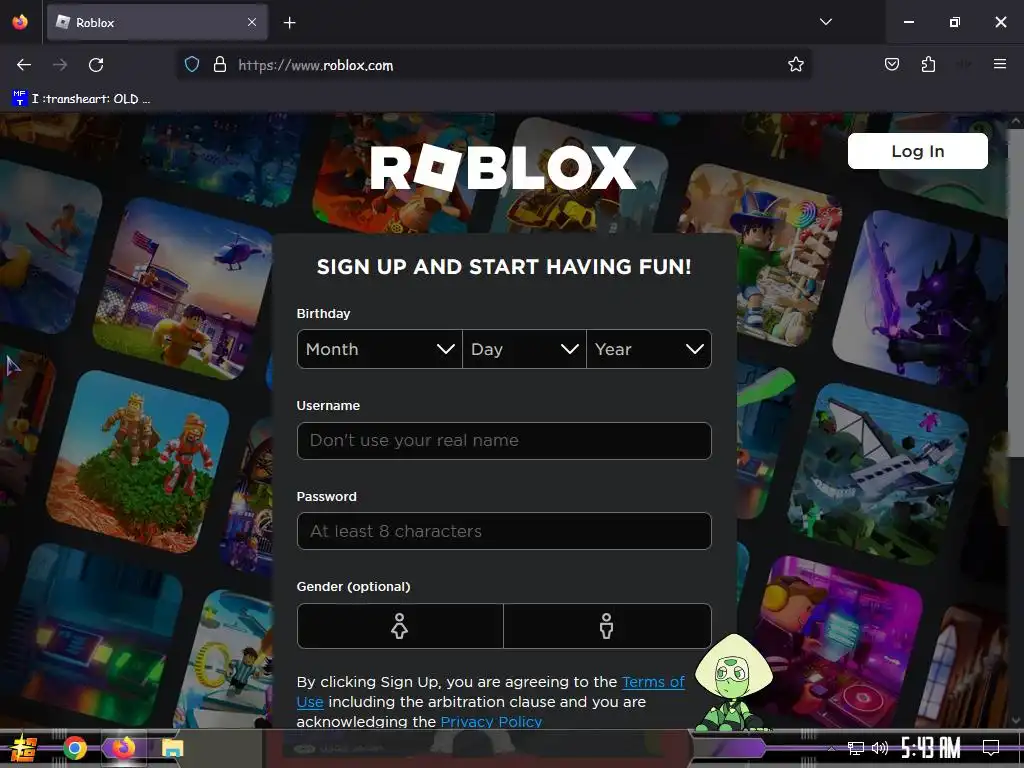1024x768 pixels.
Task: Click the Firefox forward arrow
Action: point(59,65)
